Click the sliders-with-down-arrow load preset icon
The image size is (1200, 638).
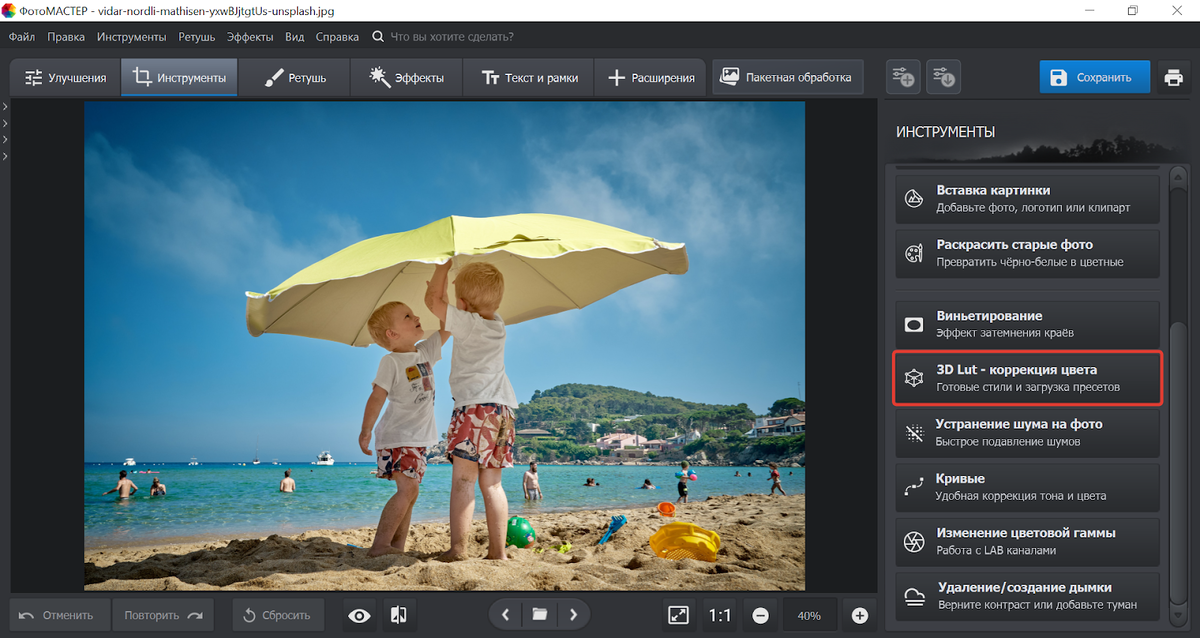point(944,77)
